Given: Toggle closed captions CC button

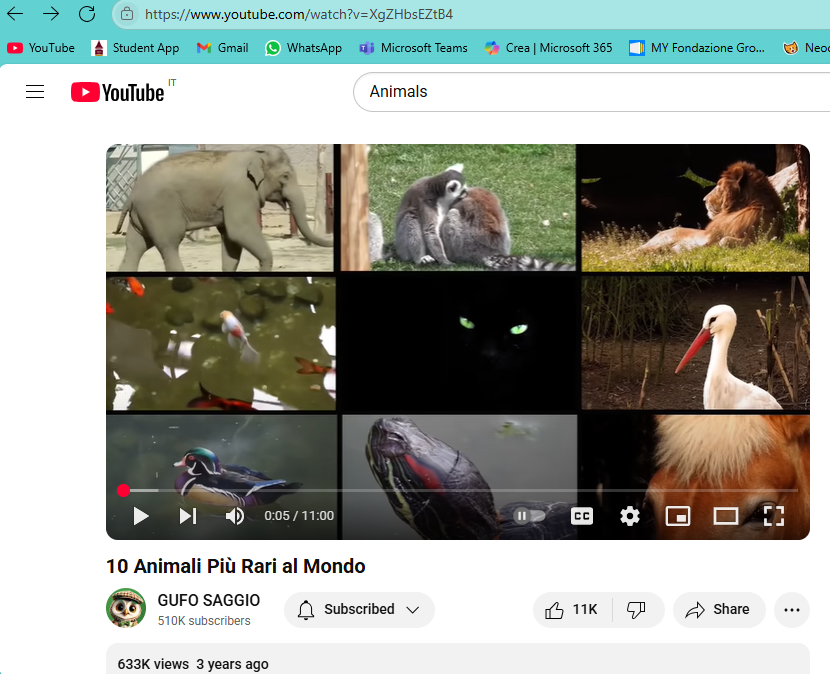Looking at the screenshot, I should click(582, 516).
